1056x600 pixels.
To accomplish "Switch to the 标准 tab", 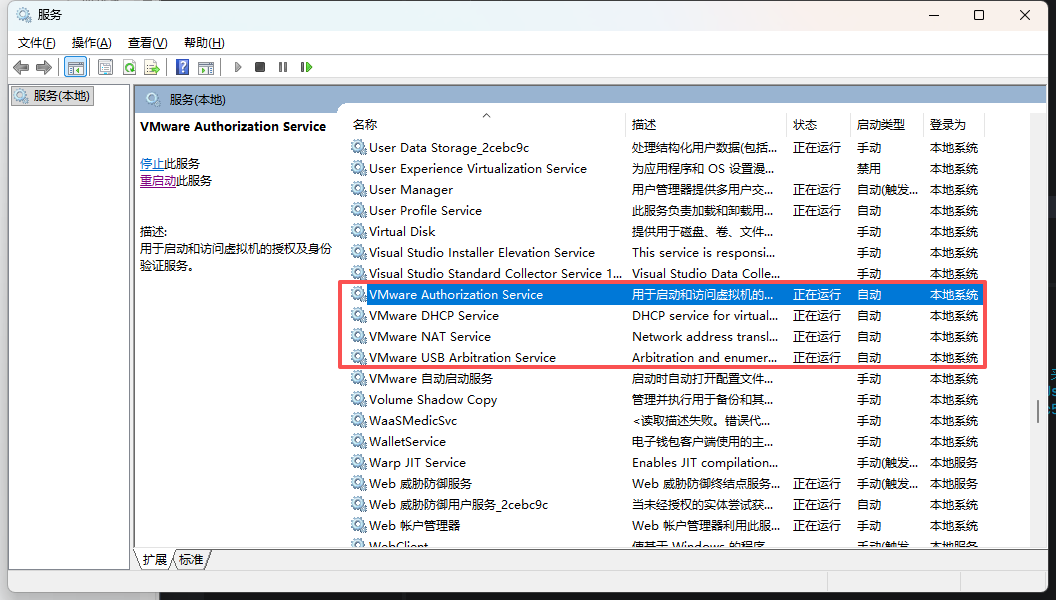I will (191, 560).
